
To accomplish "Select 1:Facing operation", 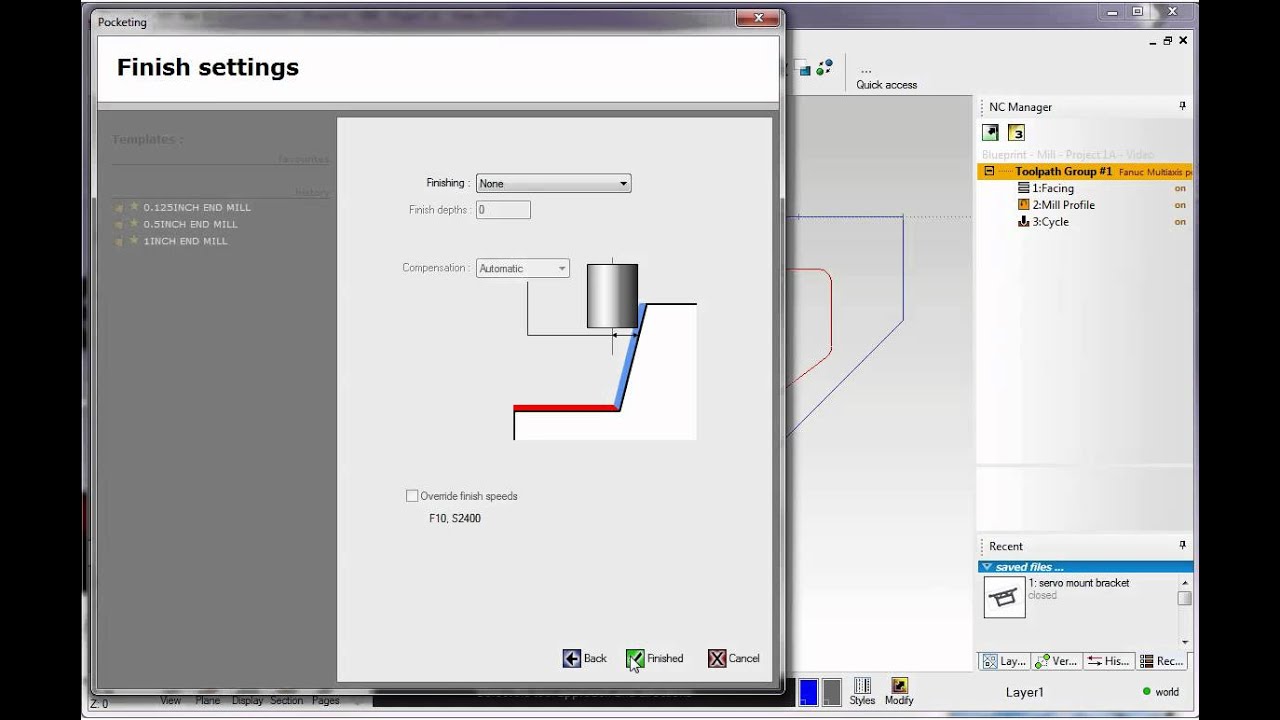I will click(1053, 188).
